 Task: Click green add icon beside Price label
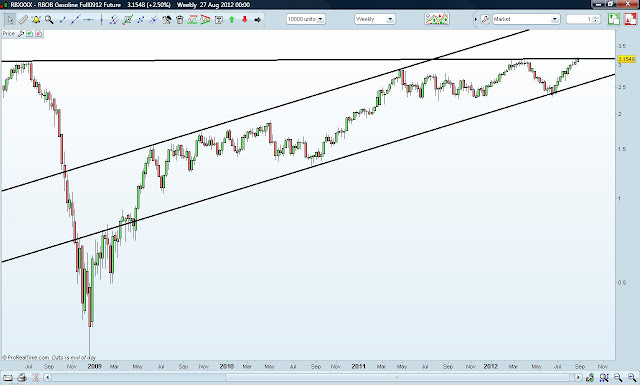(x=29, y=34)
